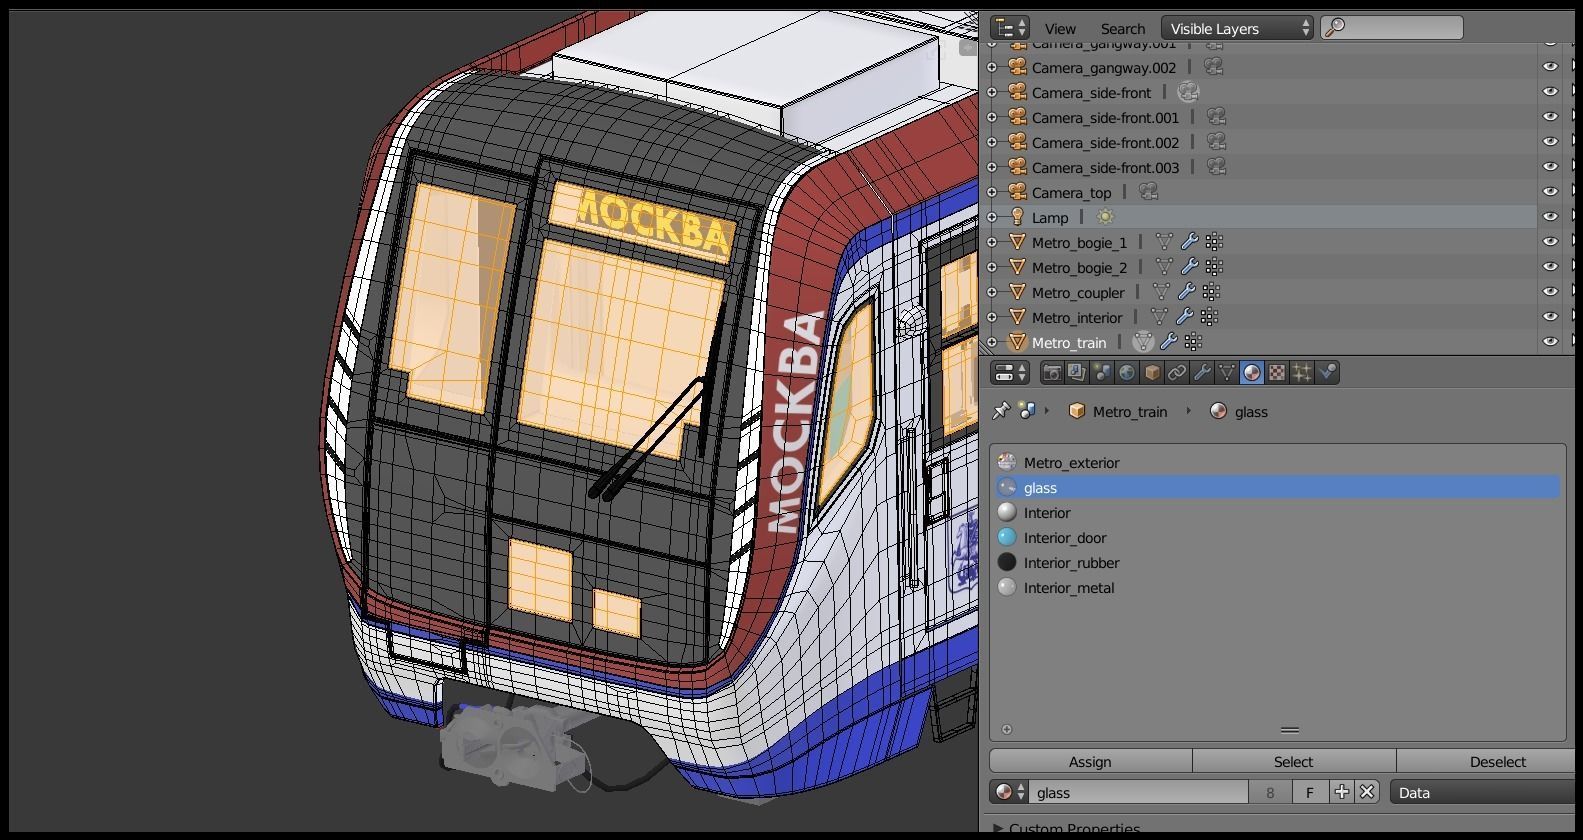The image size is (1583, 840).
Task: Click the Assign button
Action: [x=1090, y=761]
